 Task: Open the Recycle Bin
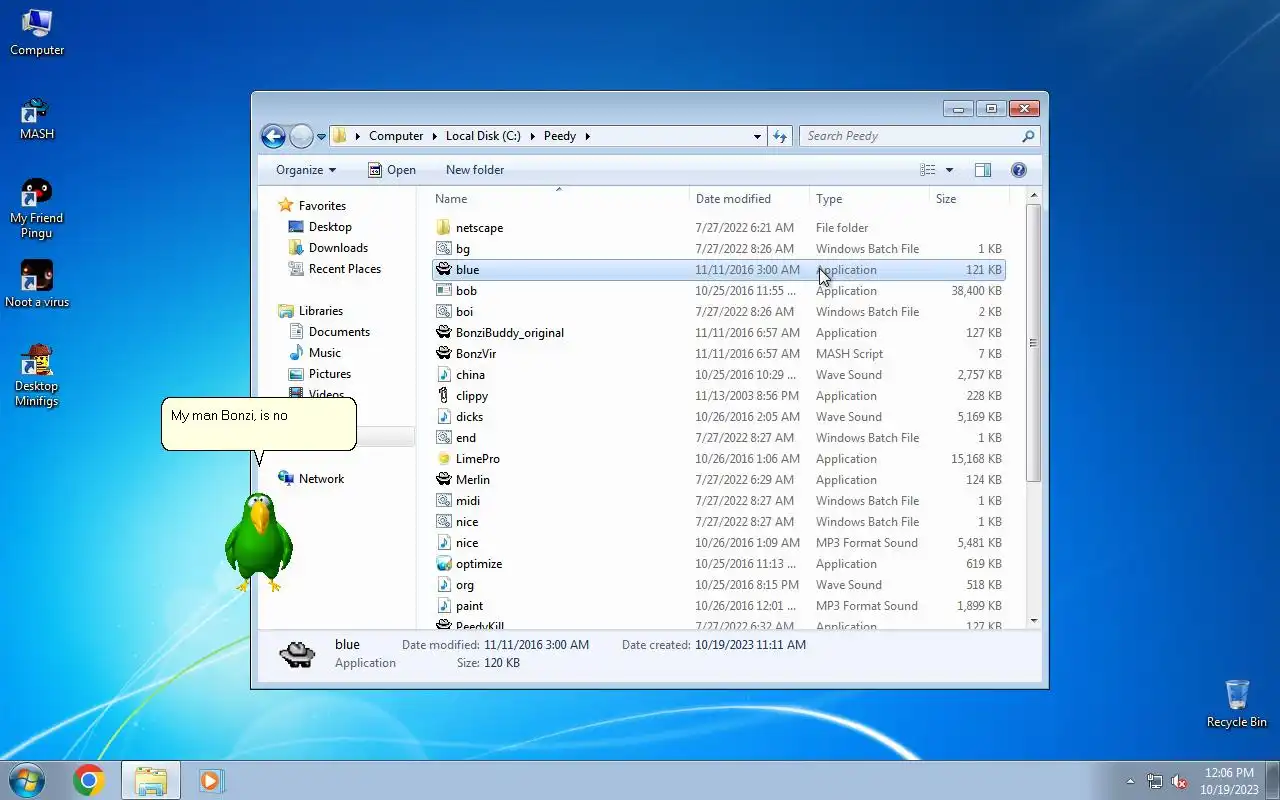click(x=1237, y=703)
